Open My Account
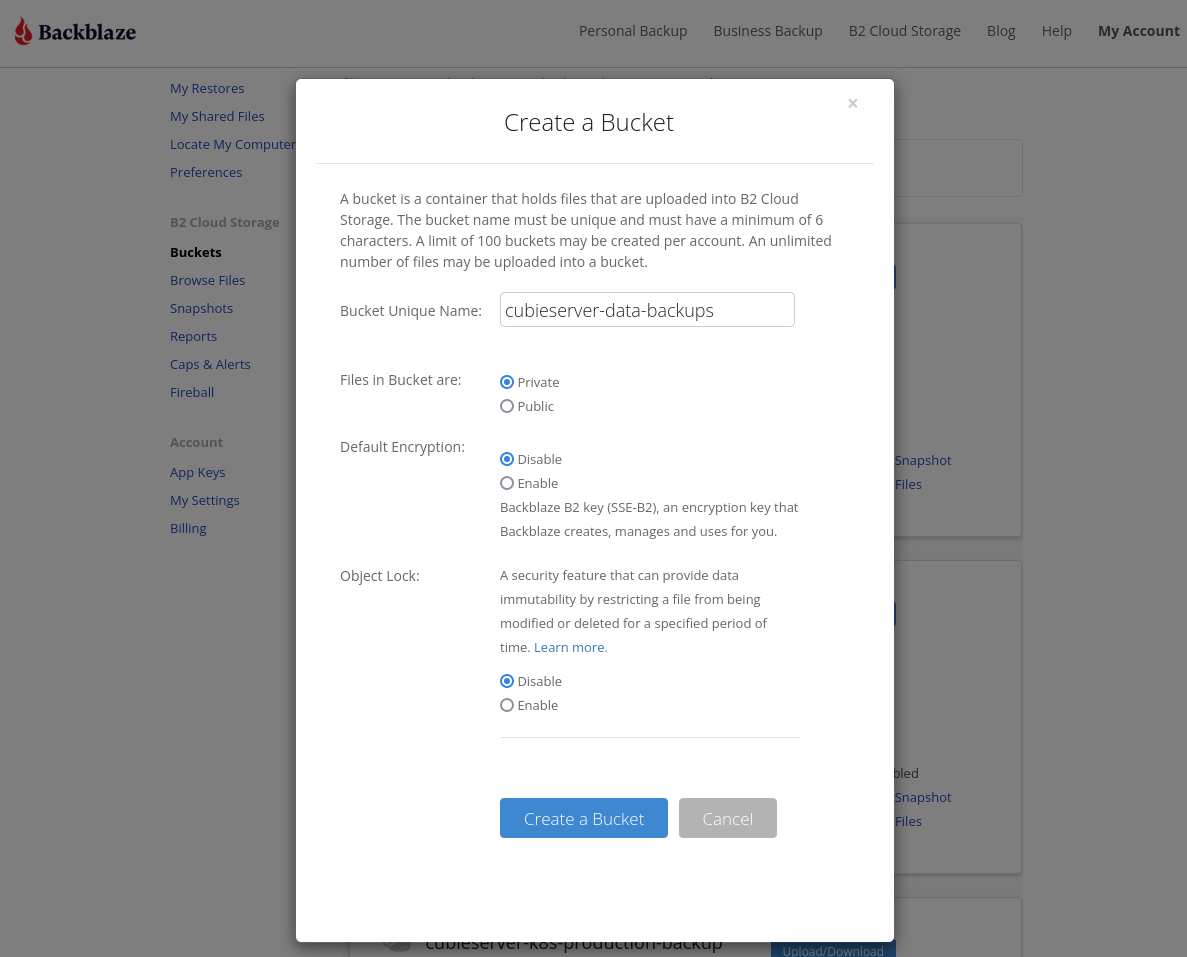Image resolution: width=1187 pixels, height=957 pixels. coord(1139,31)
